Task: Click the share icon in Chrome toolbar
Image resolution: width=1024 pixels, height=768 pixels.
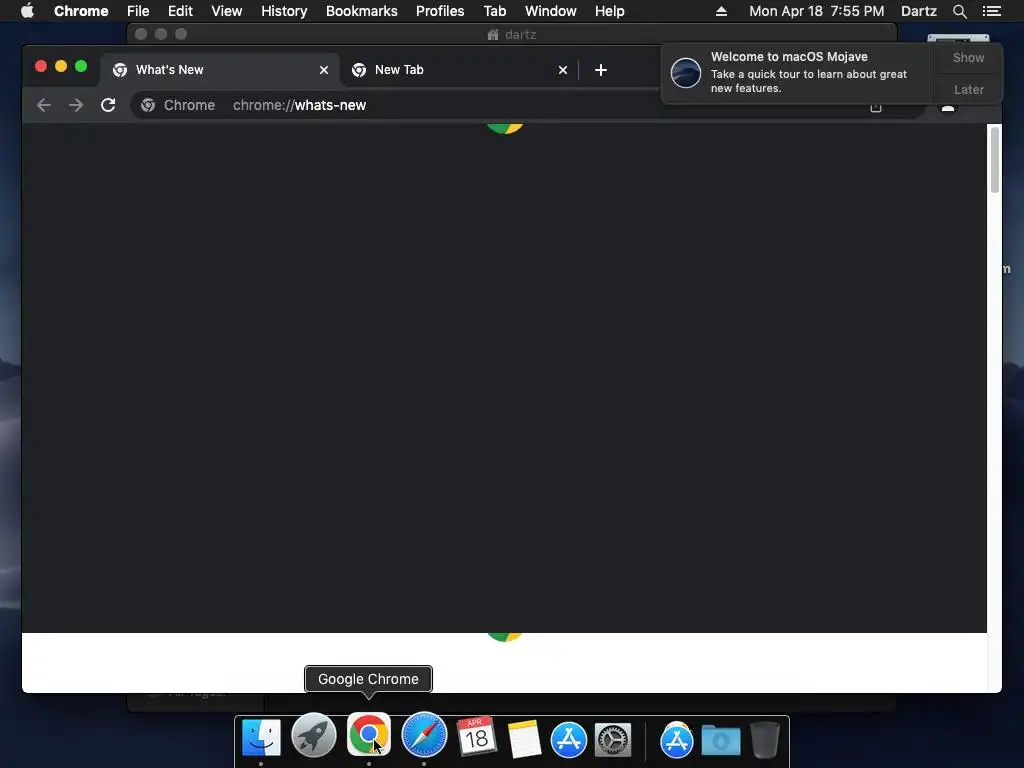Action: pos(876,108)
